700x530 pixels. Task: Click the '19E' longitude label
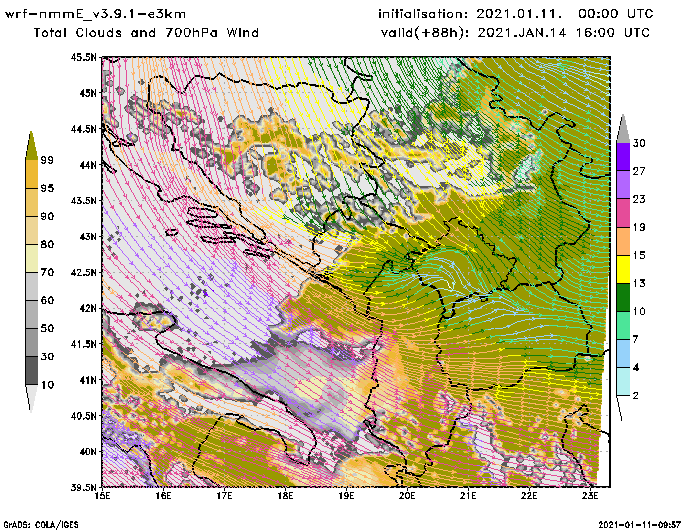coord(346,496)
